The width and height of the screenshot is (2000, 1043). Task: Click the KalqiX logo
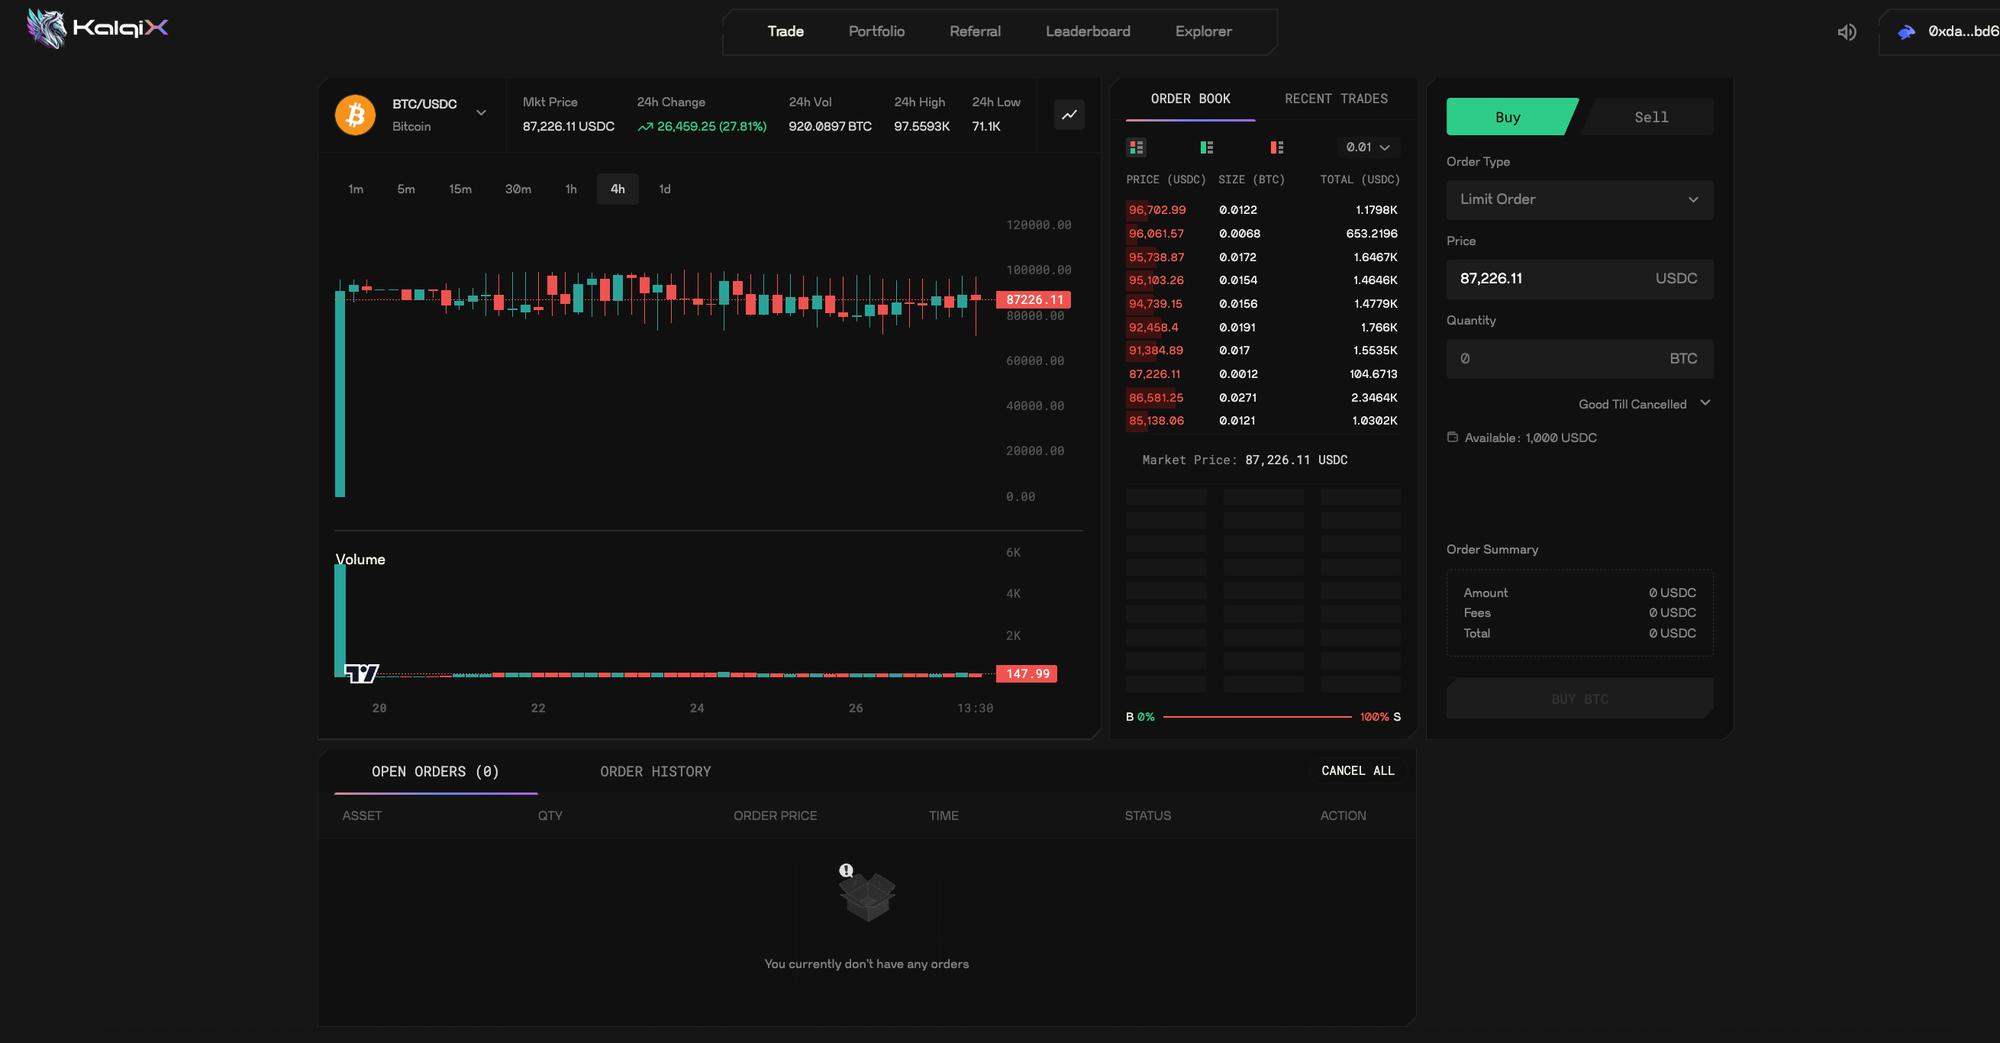pos(97,28)
